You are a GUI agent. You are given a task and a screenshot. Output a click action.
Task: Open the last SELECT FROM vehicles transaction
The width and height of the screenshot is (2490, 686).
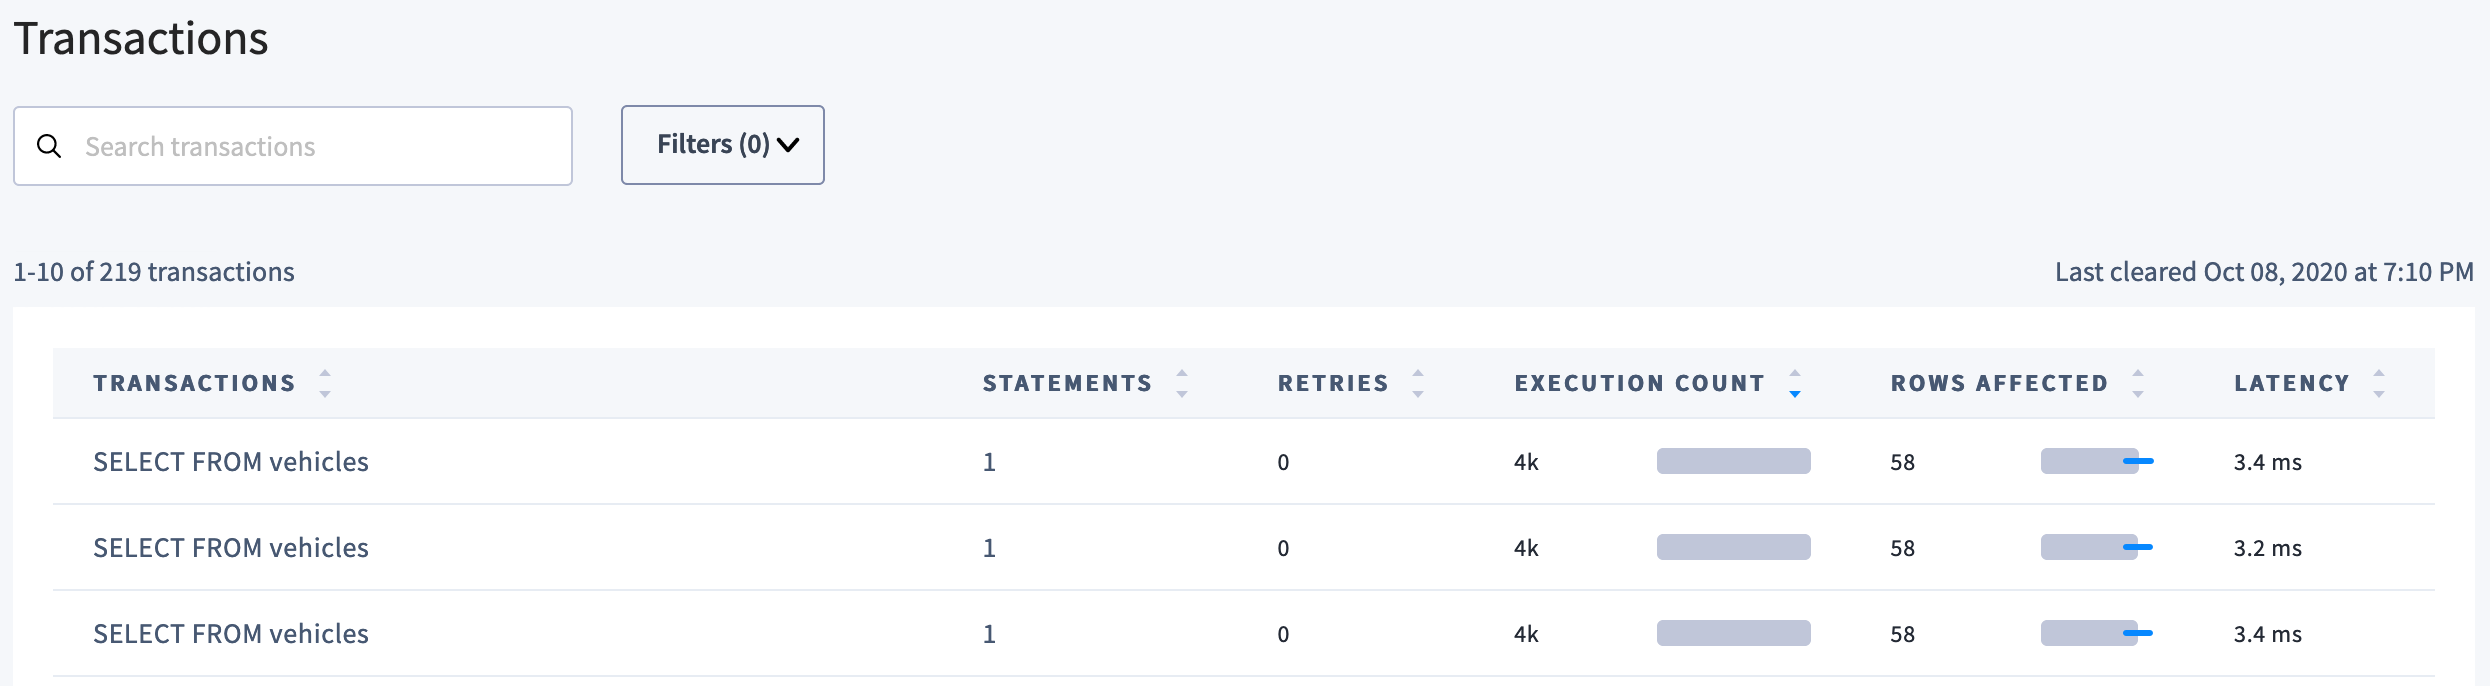click(x=230, y=633)
